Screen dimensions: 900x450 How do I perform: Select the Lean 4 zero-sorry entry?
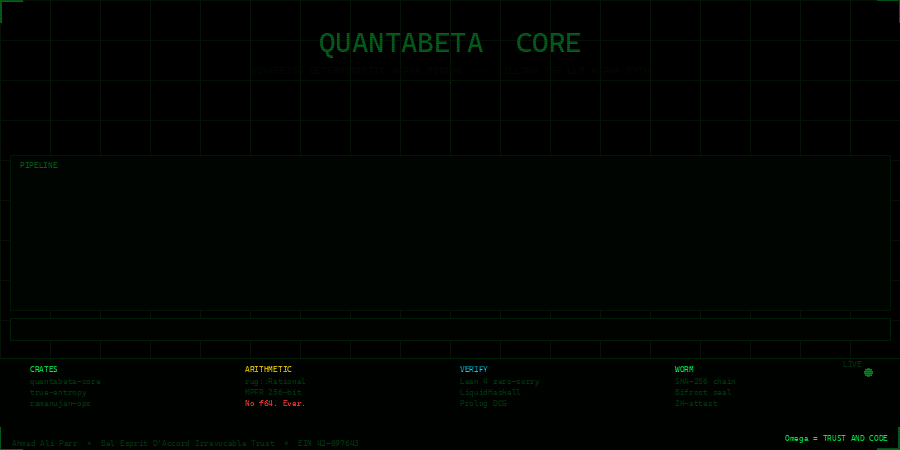pos(499,381)
